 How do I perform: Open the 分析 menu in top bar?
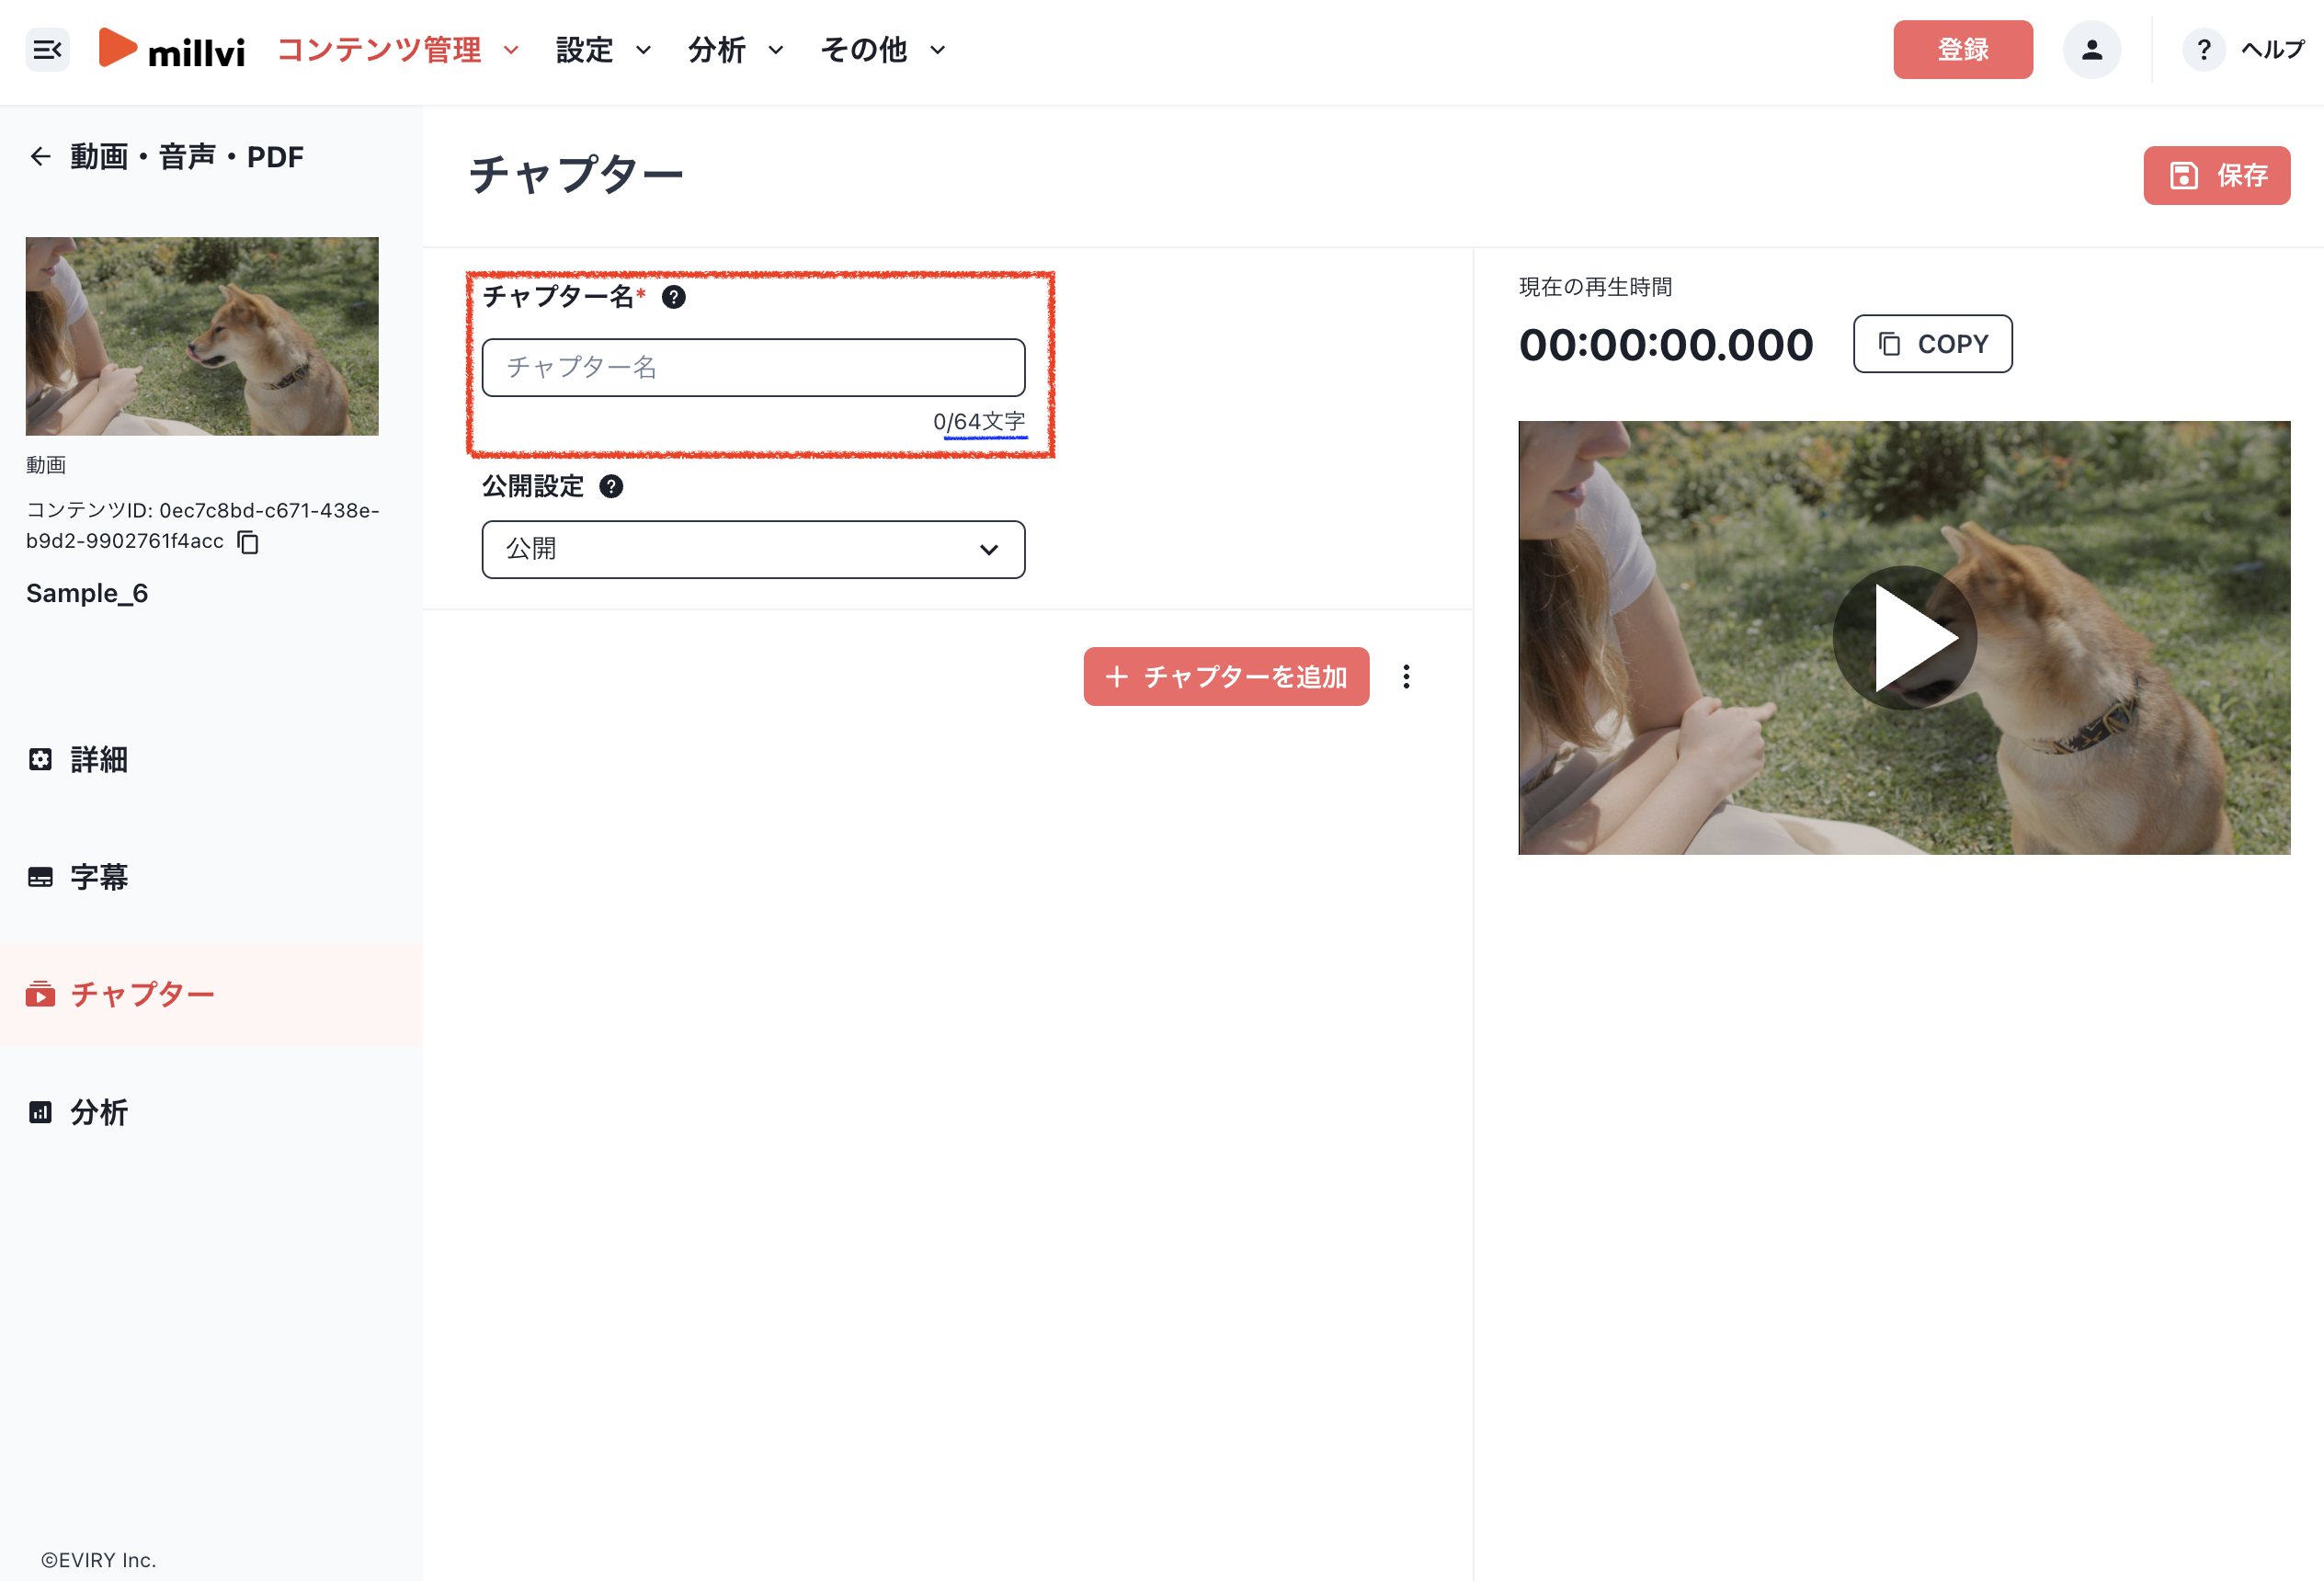(x=736, y=49)
